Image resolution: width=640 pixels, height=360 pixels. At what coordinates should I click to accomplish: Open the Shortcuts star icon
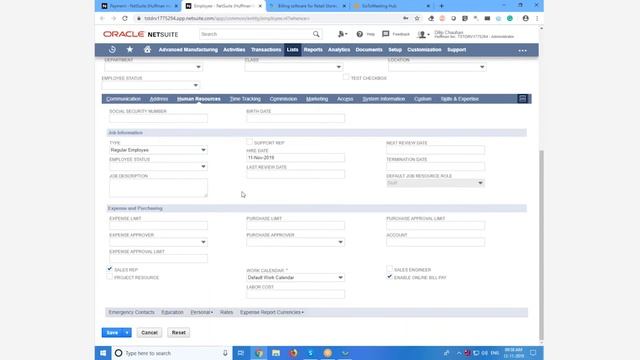point(130,49)
